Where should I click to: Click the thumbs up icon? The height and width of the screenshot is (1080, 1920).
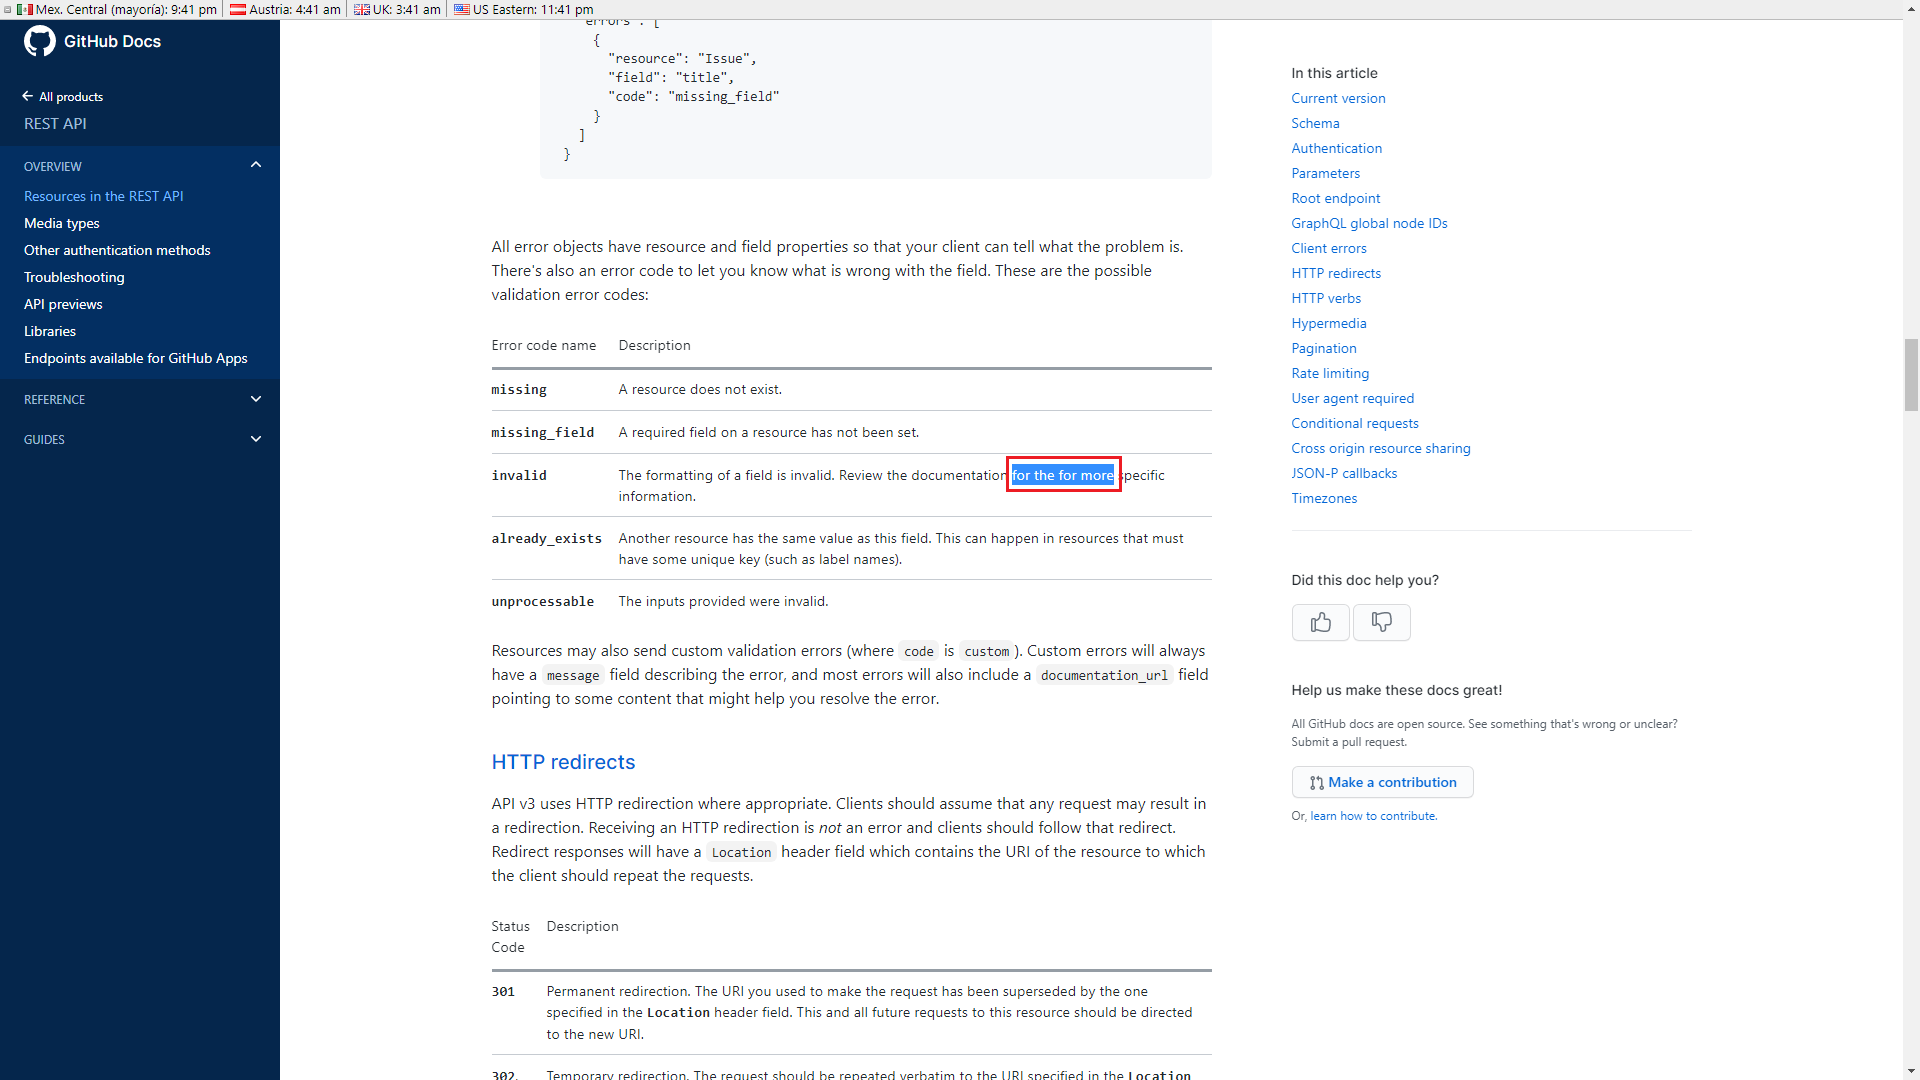[1320, 622]
